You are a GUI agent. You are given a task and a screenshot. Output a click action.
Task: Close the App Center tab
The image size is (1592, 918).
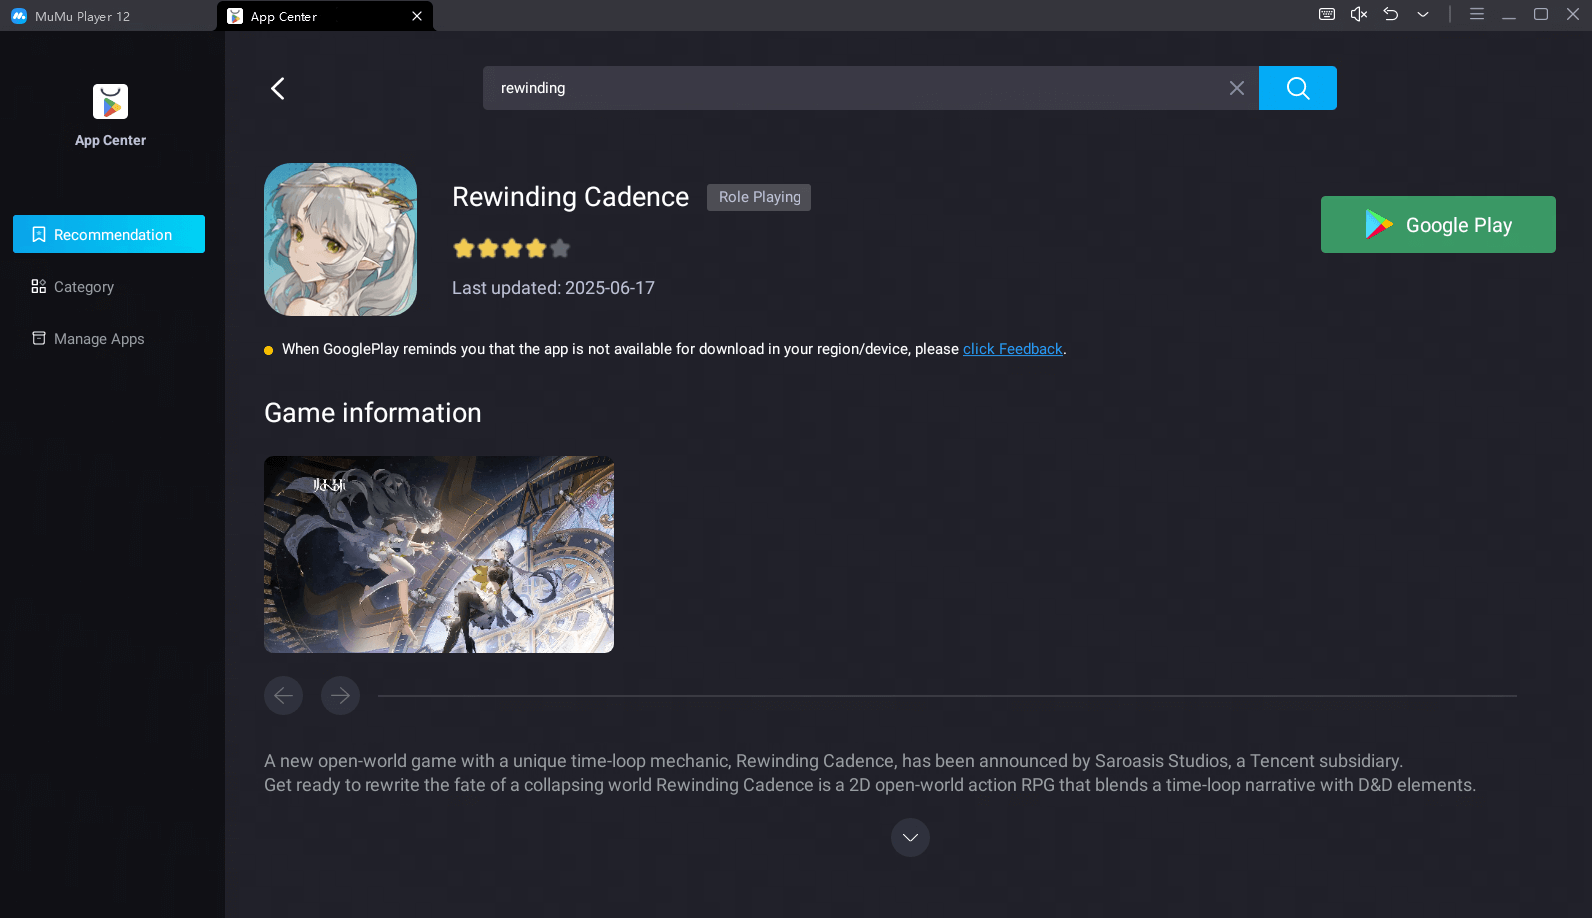tap(417, 16)
